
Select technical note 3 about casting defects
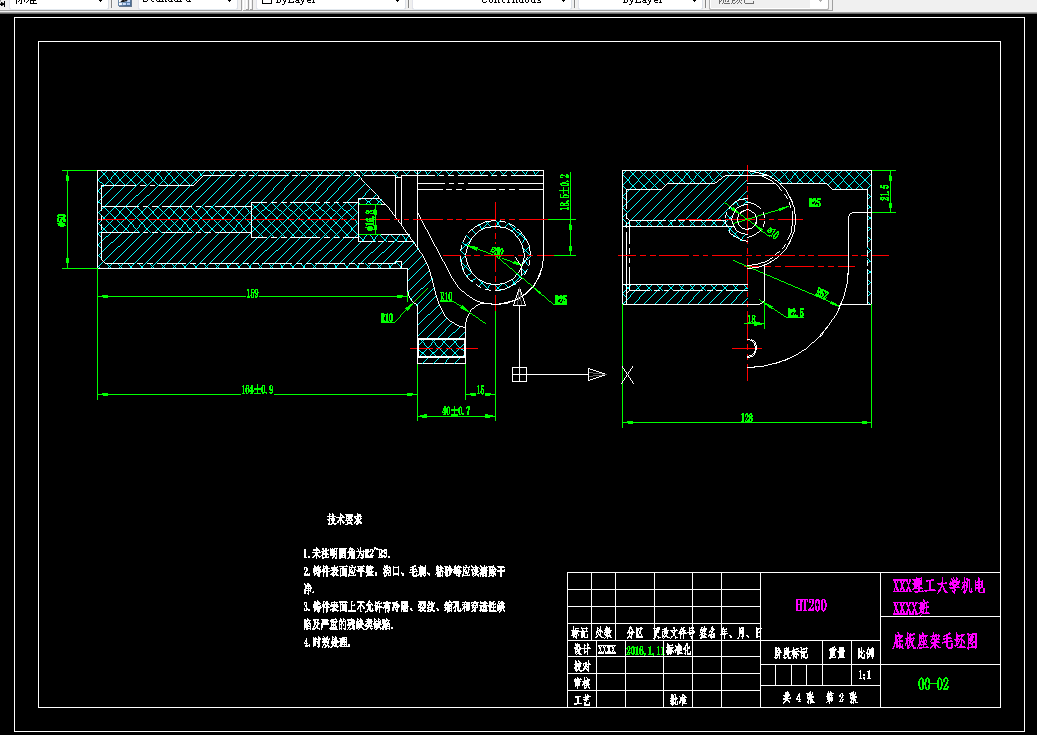tap(404, 615)
